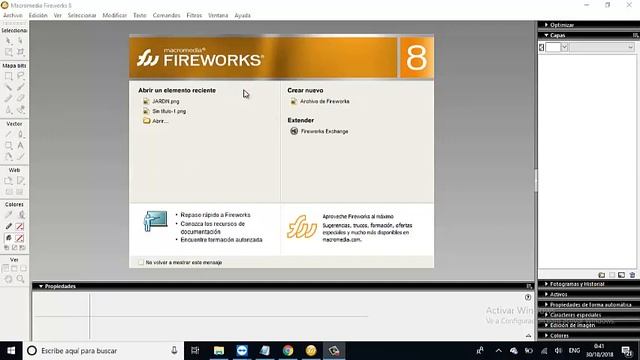Select the Zoom magnifier tool
Image resolution: width=640 pixels, height=360 pixels.
tap(20, 279)
